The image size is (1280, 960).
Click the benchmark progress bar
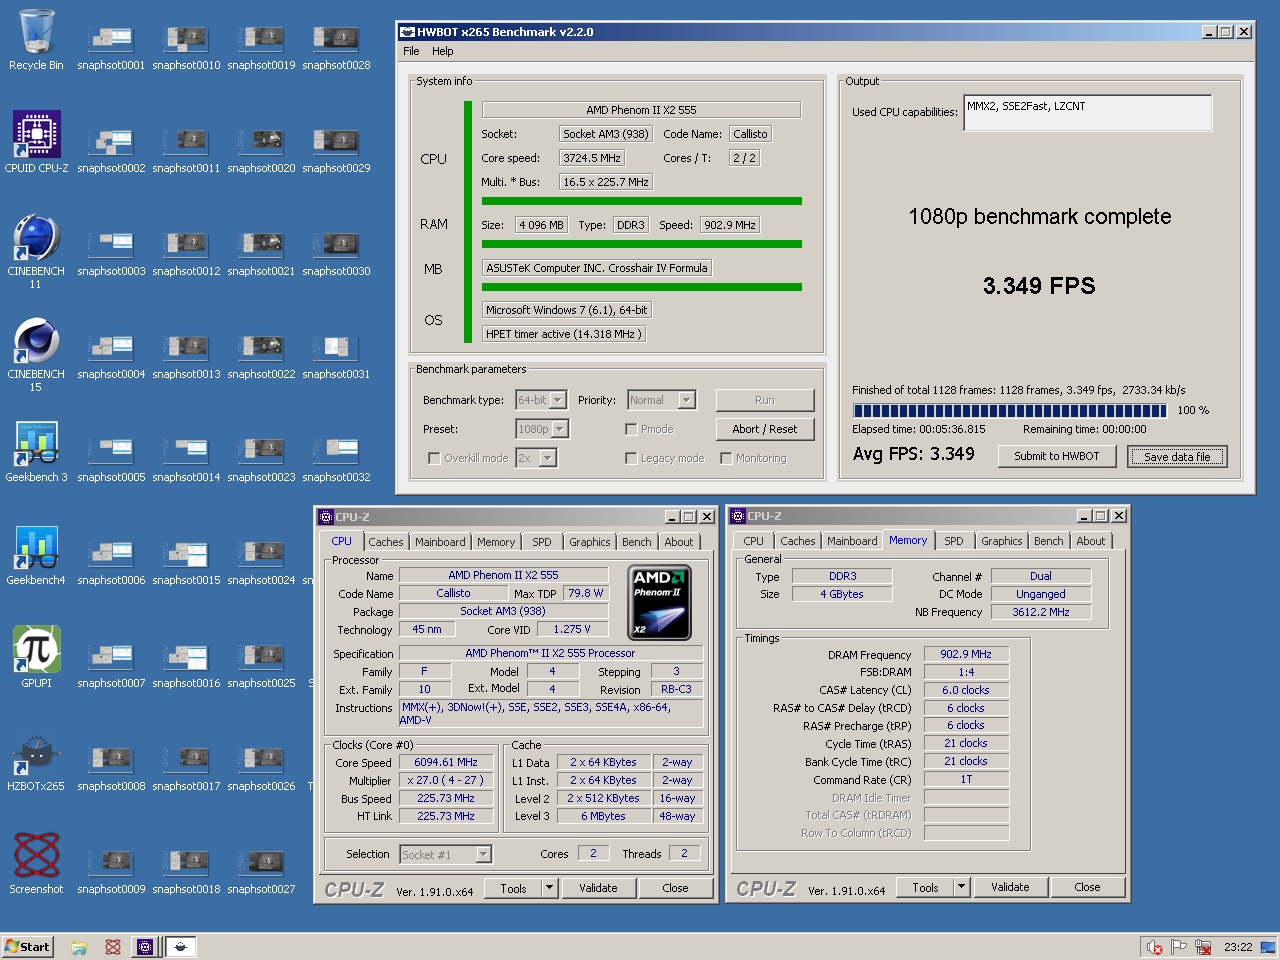1010,410
